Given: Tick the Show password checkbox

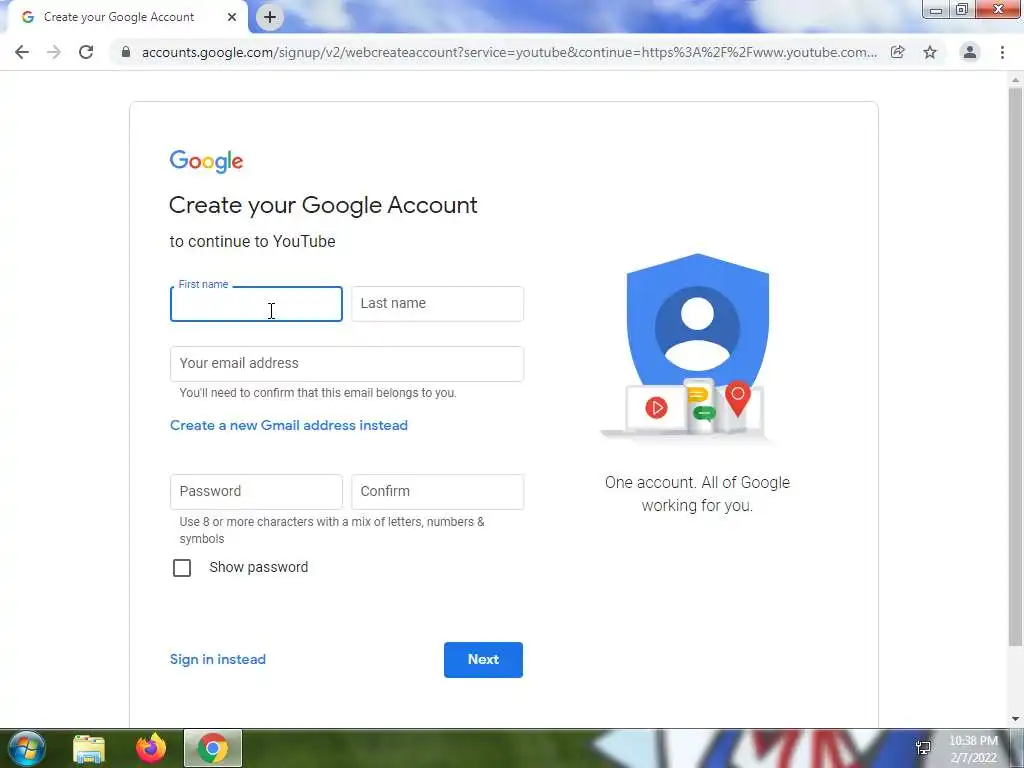Looking at the screenshot, I should (182, 568).
